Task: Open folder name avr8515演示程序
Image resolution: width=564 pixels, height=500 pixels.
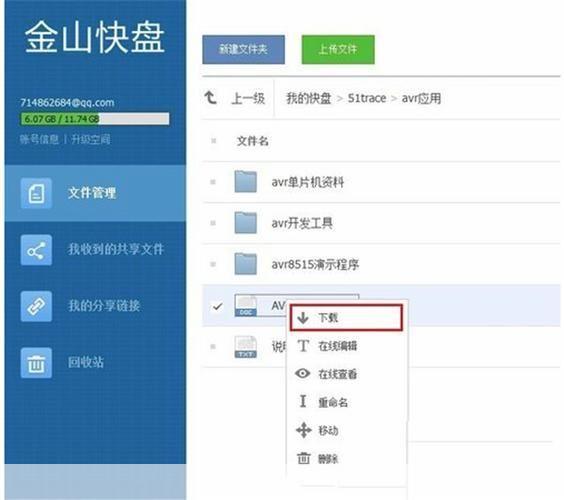Action: point(315,265)
